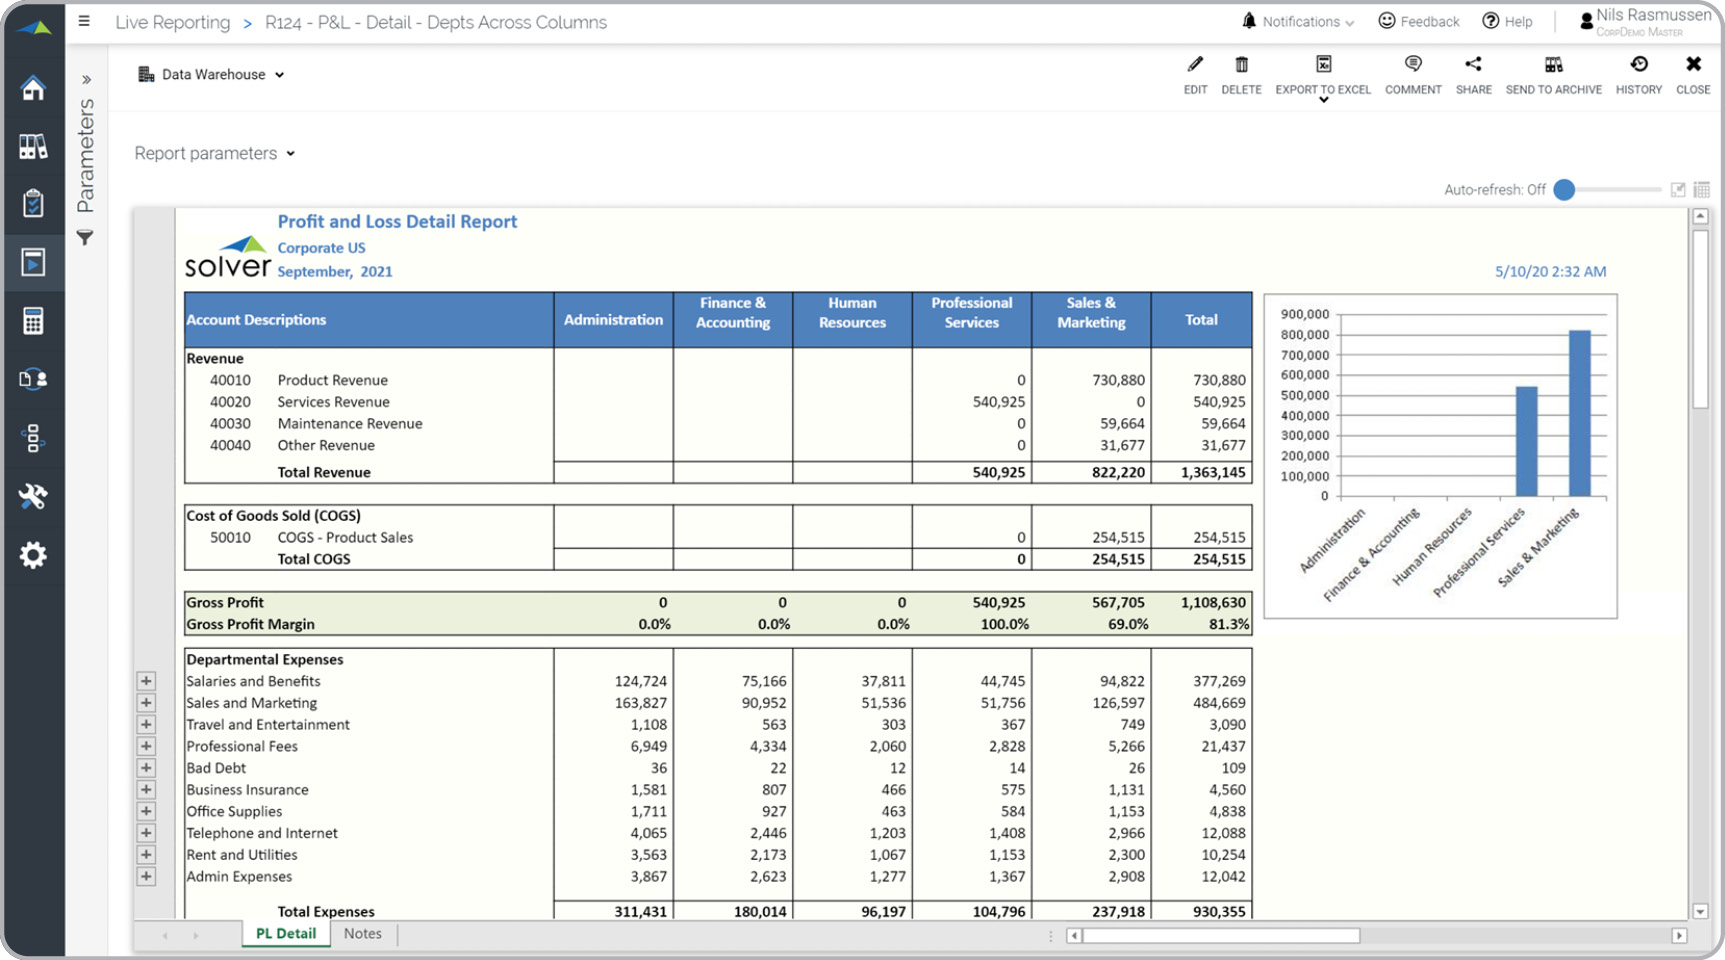Expand the Report parameters section
Viewport: 1725px width, 960px height.
(214, 154)
